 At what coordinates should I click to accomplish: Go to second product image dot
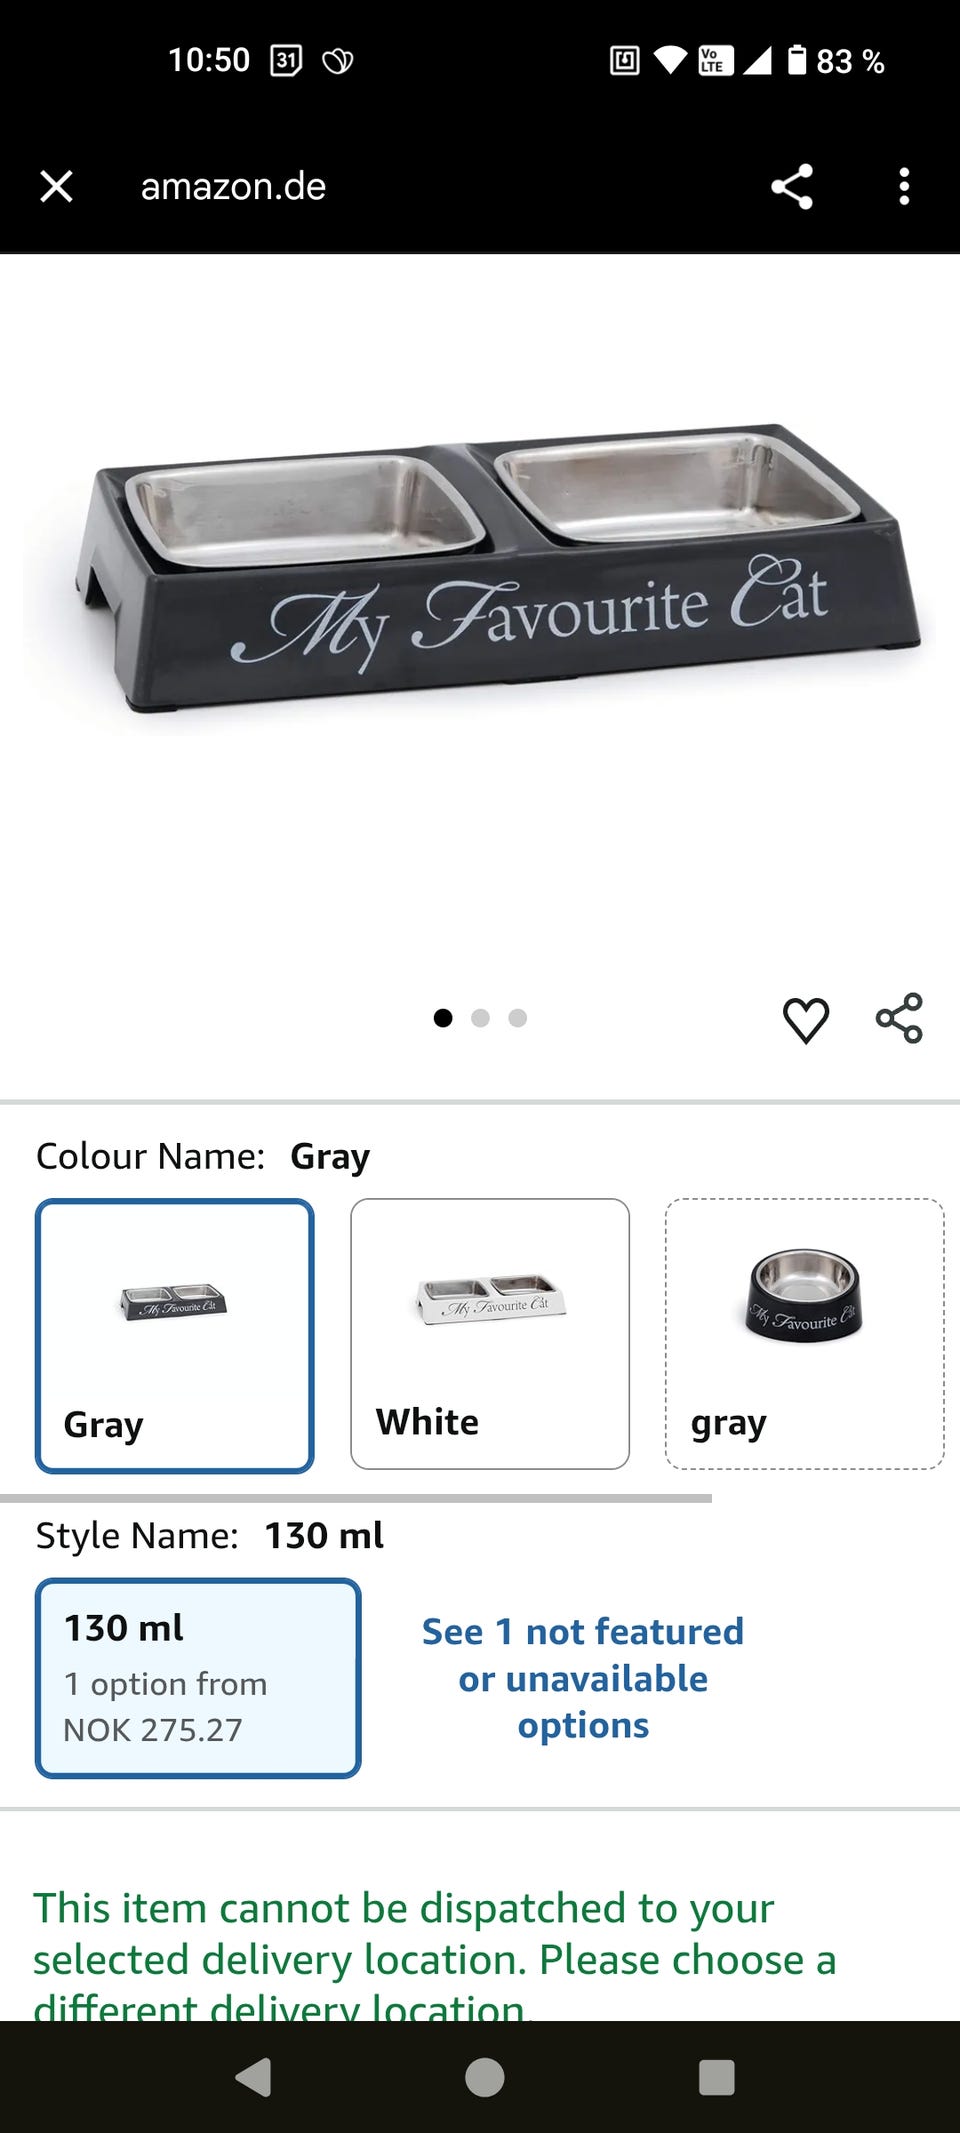pos(480,1018)
